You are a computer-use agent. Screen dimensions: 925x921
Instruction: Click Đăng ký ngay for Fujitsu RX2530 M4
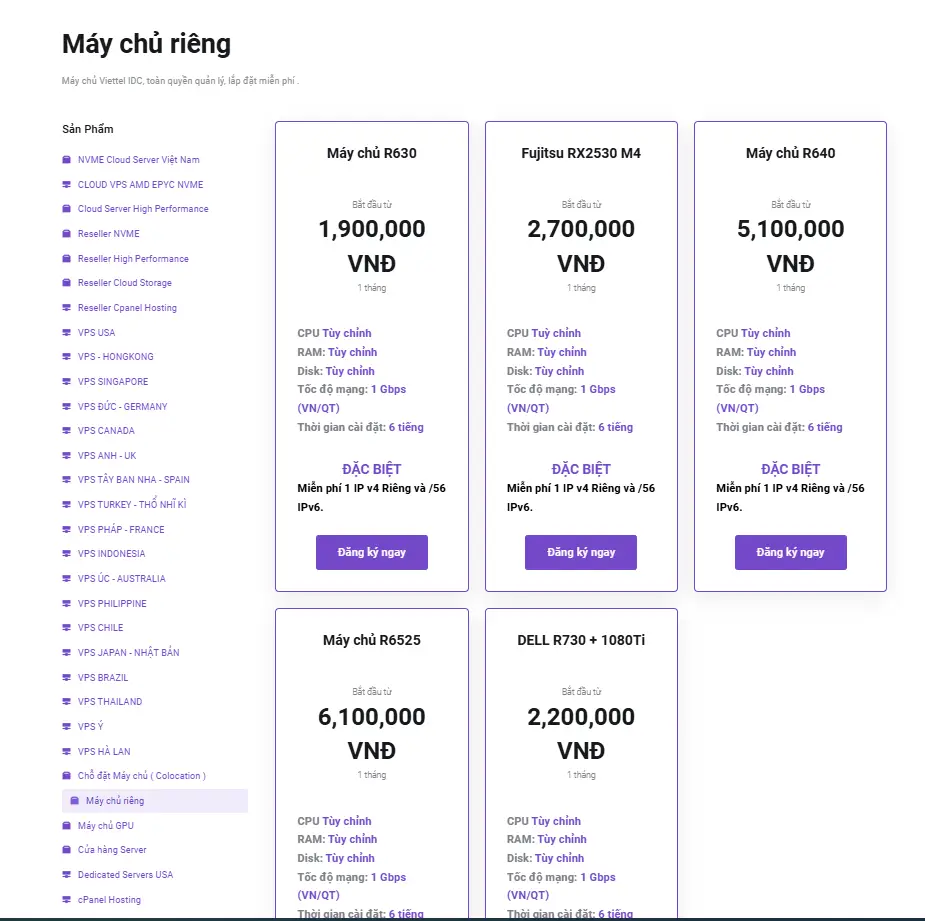pos(581,552)
